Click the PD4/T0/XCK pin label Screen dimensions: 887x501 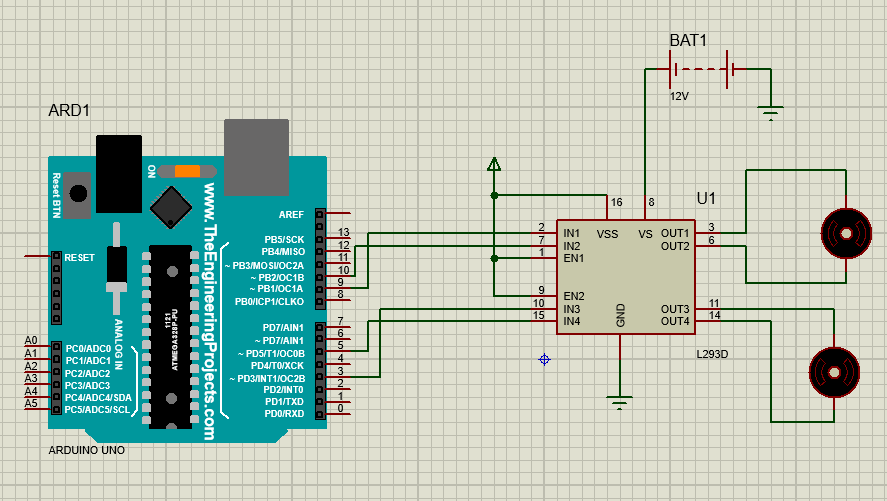click(x=277, y=366)
